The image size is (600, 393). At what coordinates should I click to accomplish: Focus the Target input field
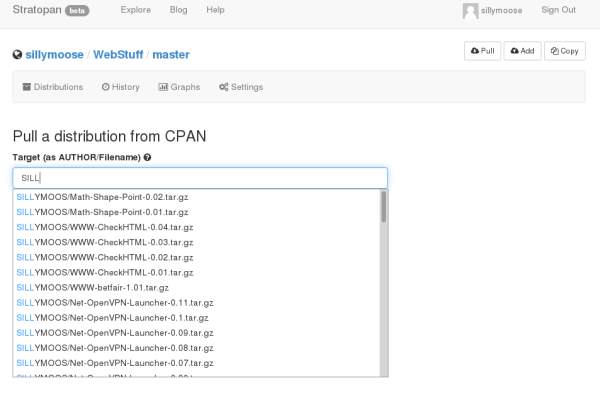200,178
